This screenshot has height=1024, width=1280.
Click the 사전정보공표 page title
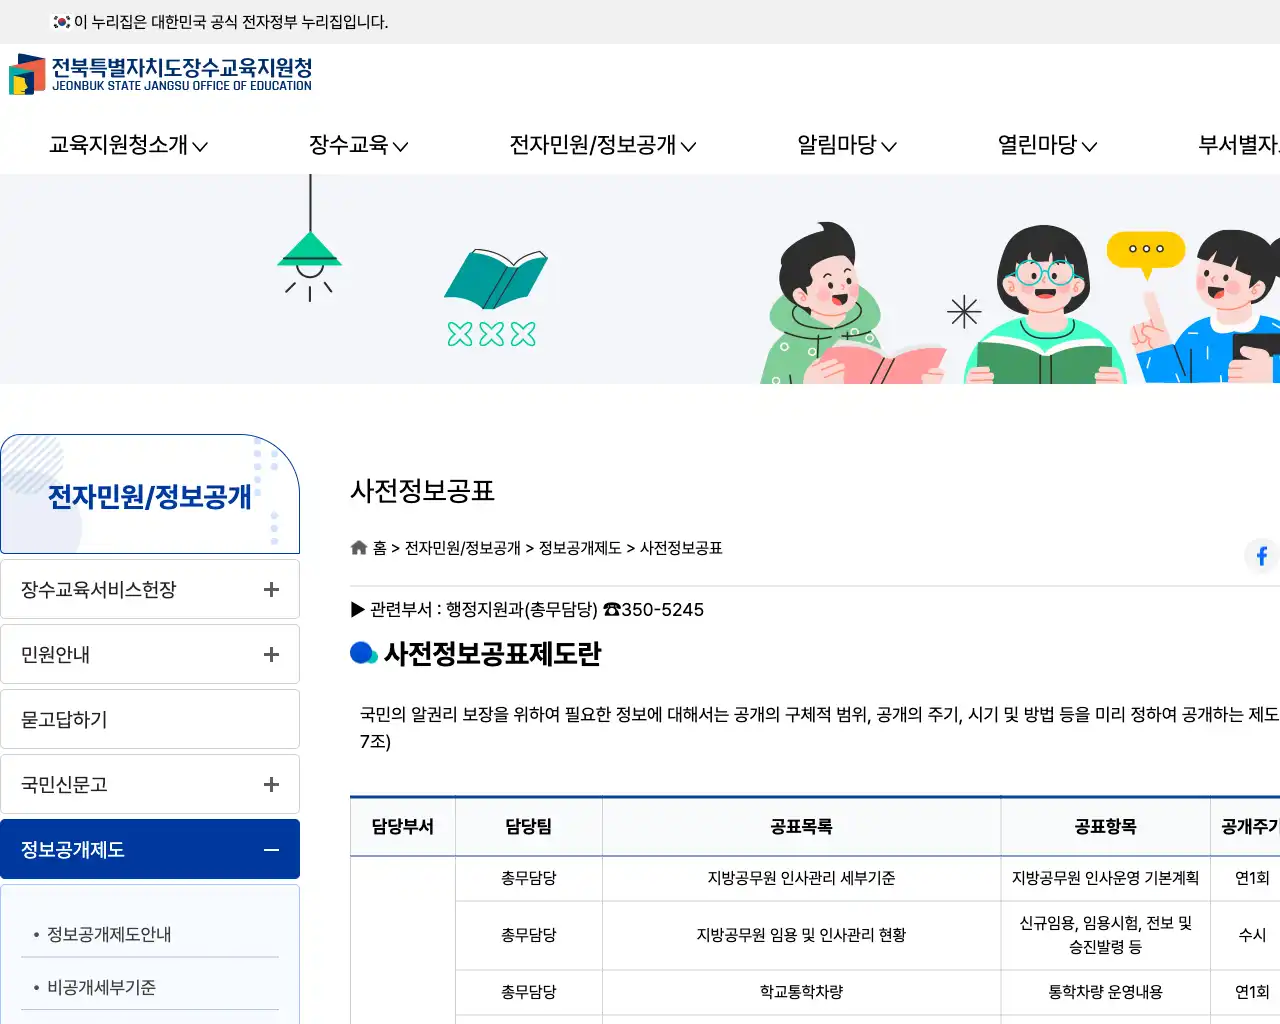point(422,491)
